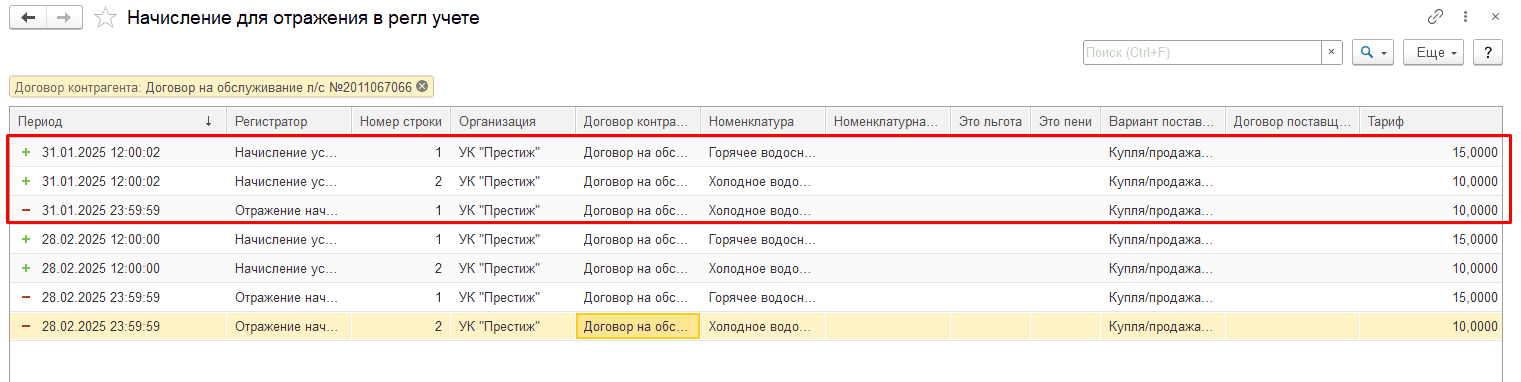Image resolution: width=1521 pixels, height=382 pixels.
Task: Click plus icon of first 28.02.2025 12:00:00 row
Action: 26,240
